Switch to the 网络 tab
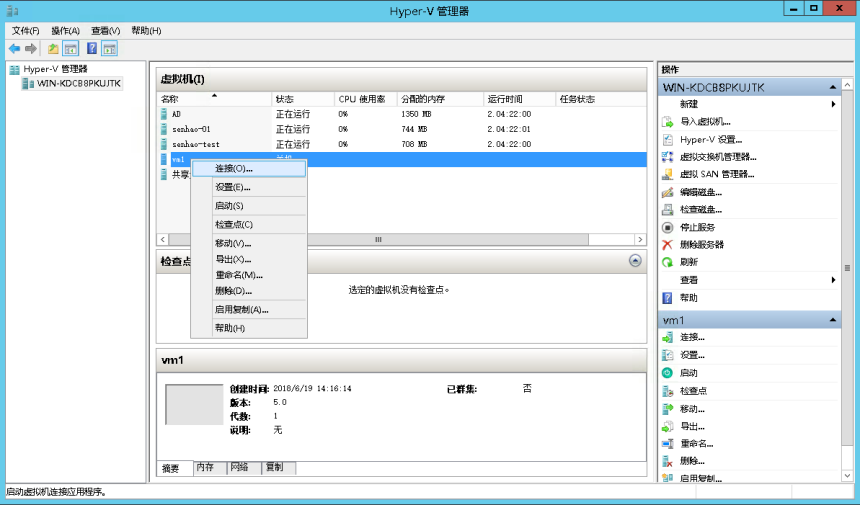Image resolution: width=860 pixels, height=505 pixels. (244, 467)
